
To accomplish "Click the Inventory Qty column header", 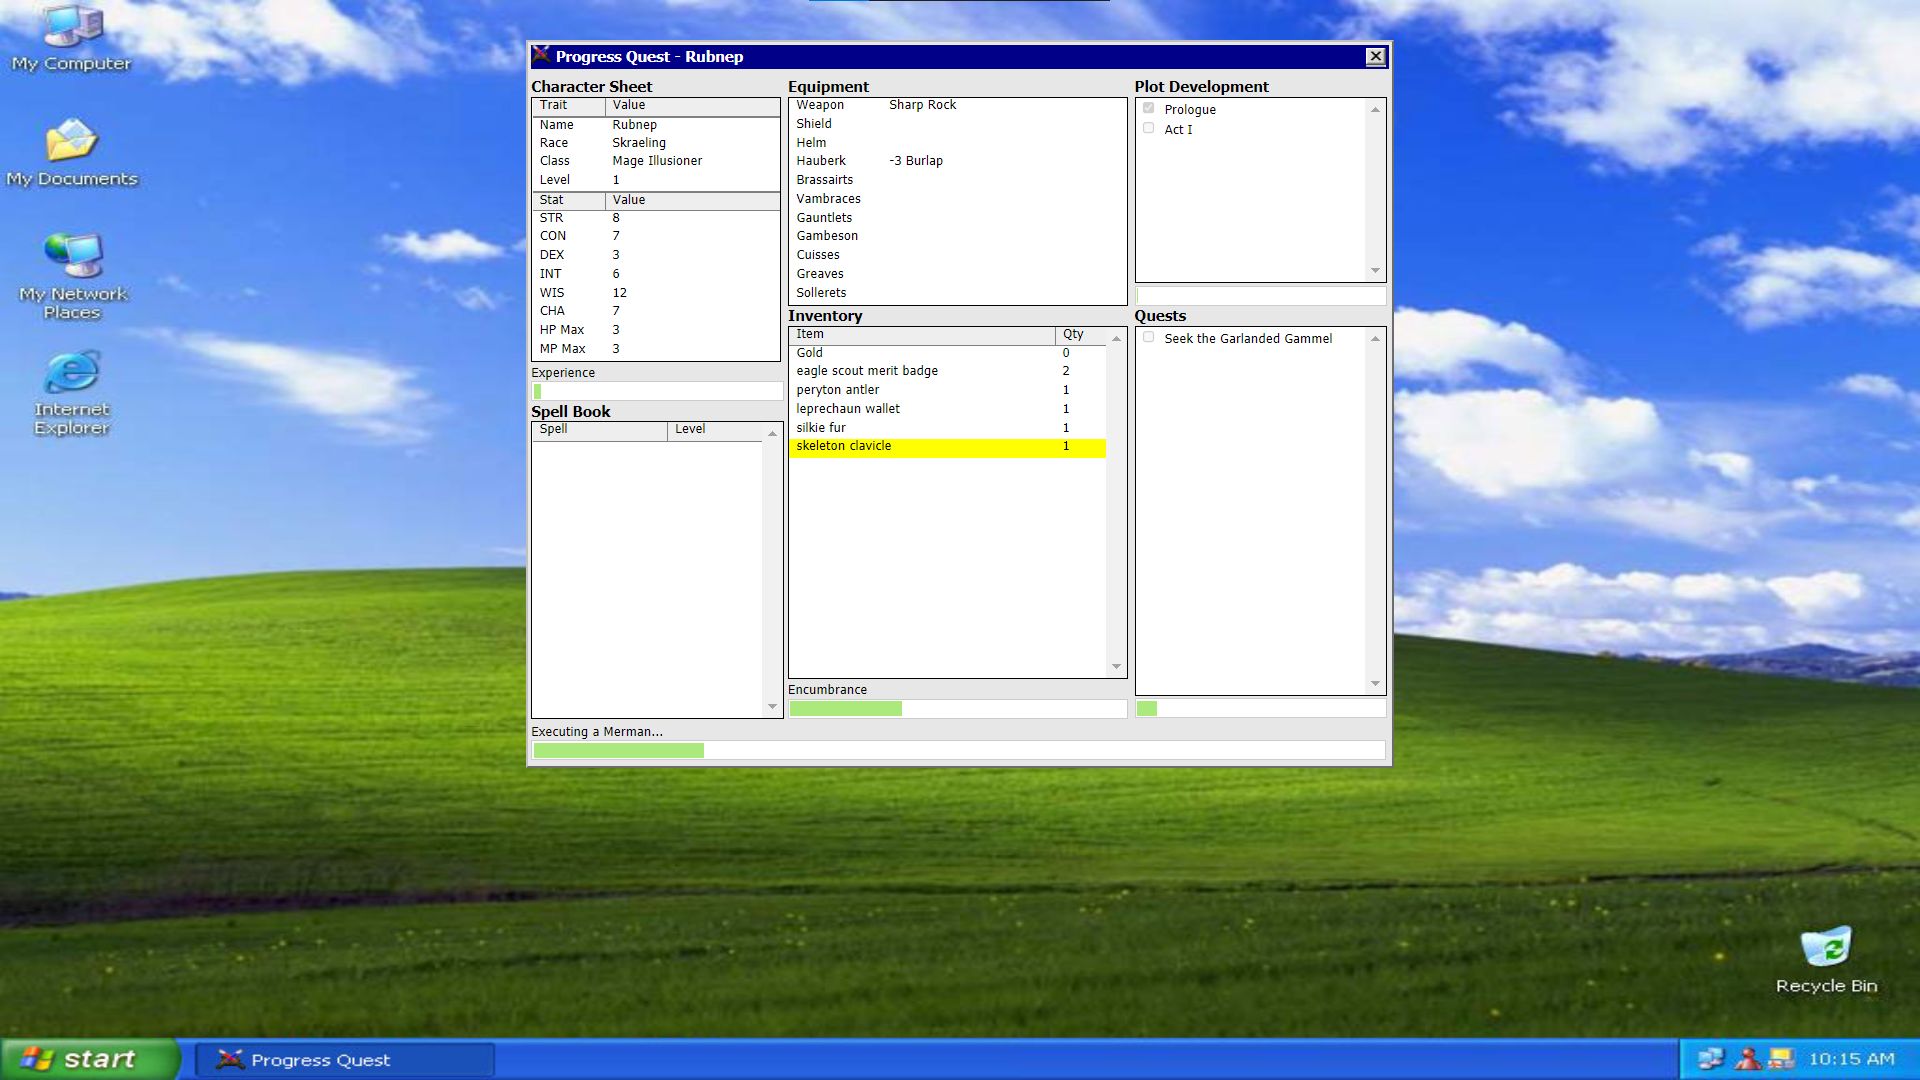I will [x=1080, y=335].
